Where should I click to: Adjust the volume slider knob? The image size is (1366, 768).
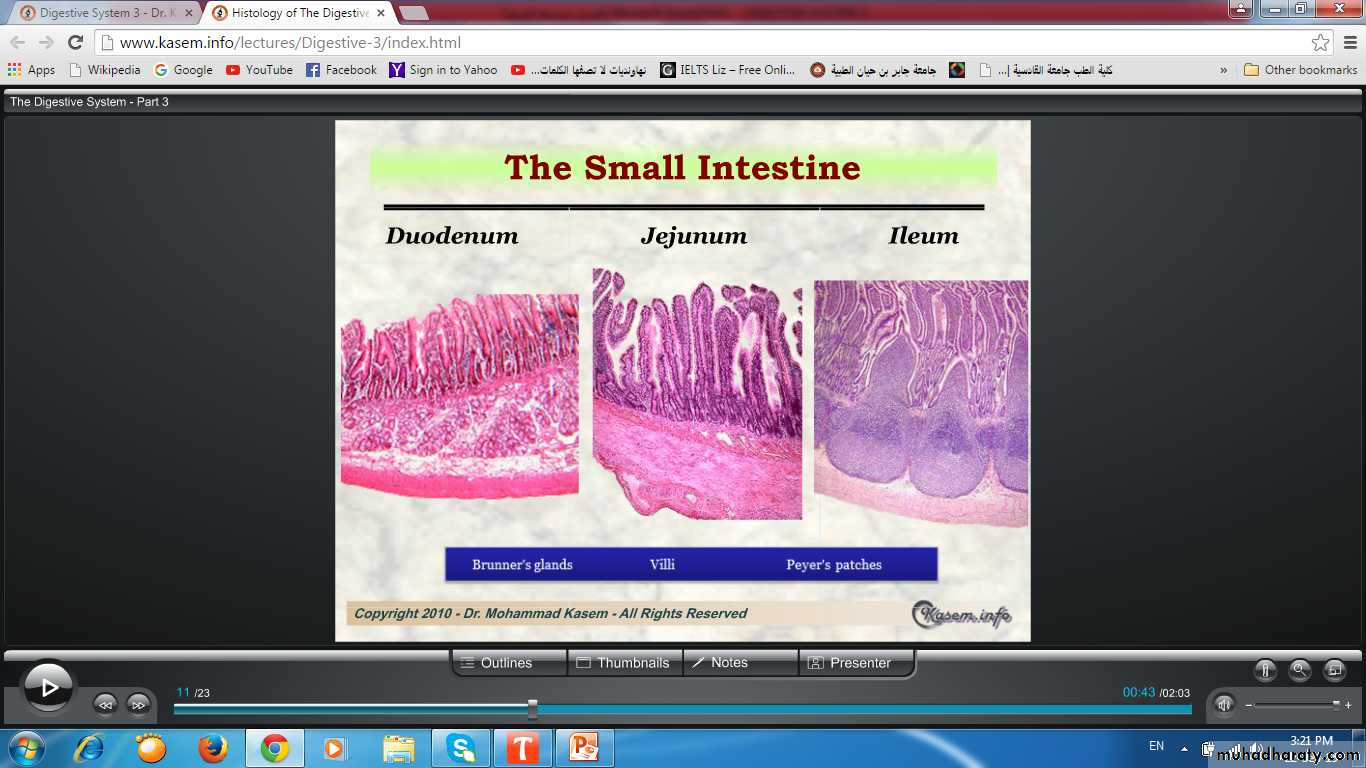(x=1336, y=704)
